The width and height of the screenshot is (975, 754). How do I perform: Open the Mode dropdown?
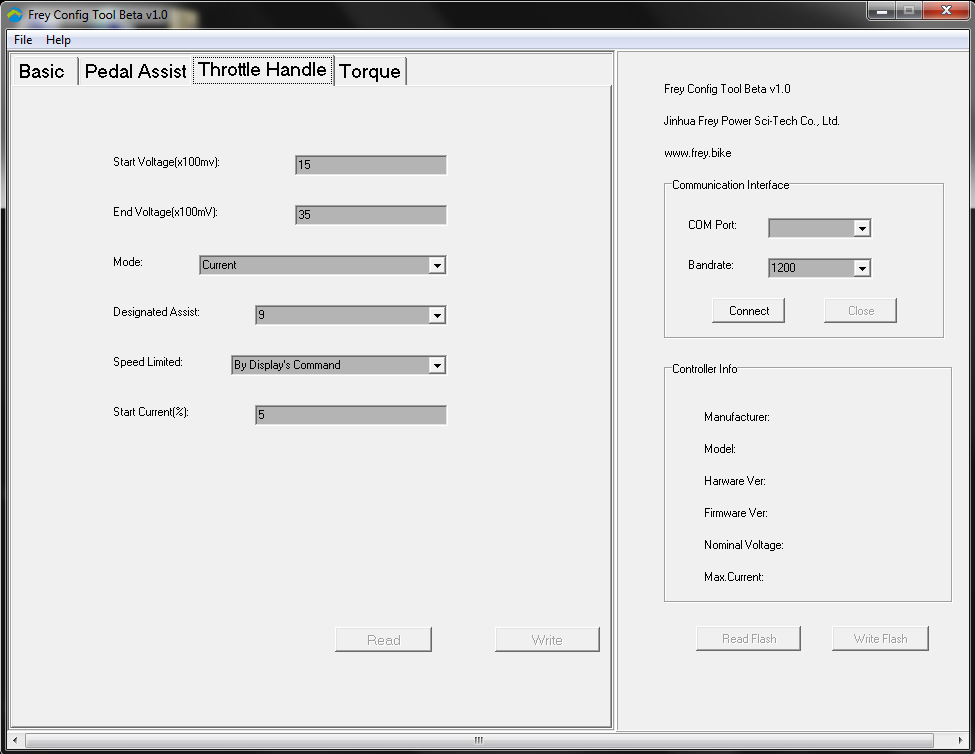pyautogui.click(x=436, y=264)
